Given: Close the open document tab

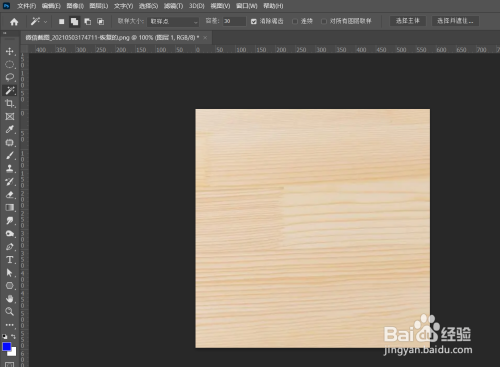Looking at the screenshot, I should (x=205, y=38).
